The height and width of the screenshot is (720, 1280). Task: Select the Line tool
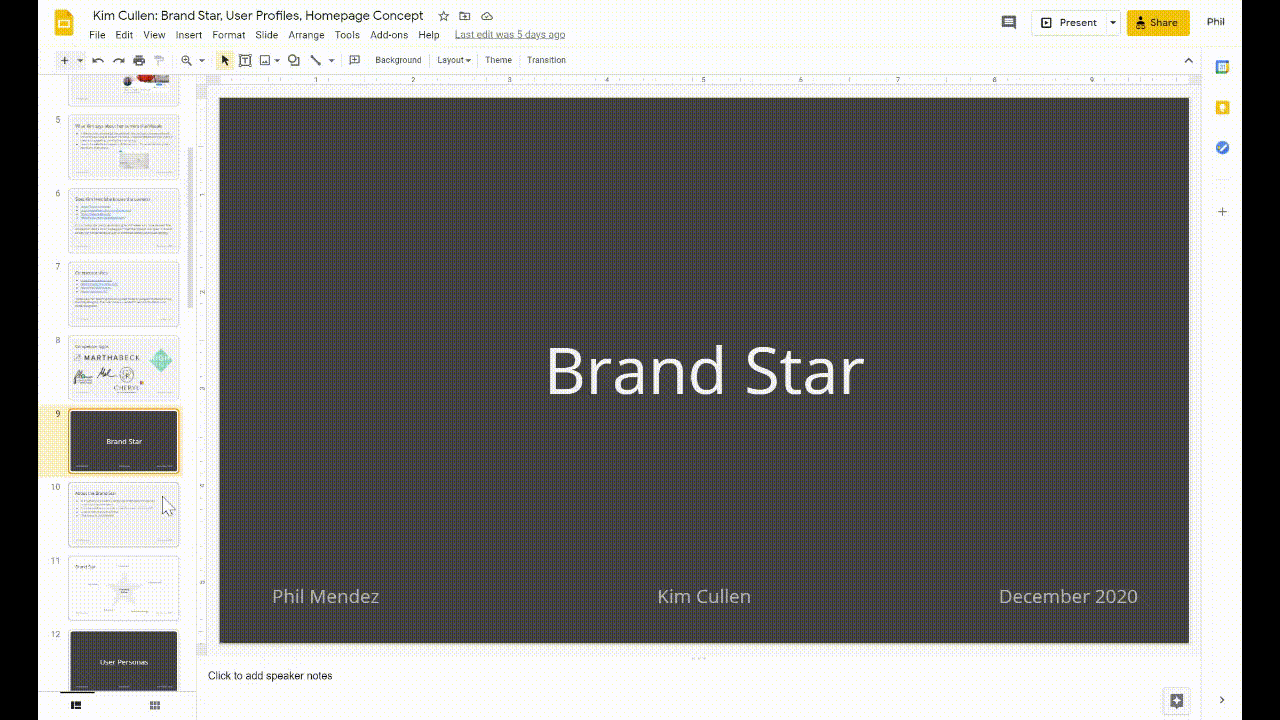point(315,60)
